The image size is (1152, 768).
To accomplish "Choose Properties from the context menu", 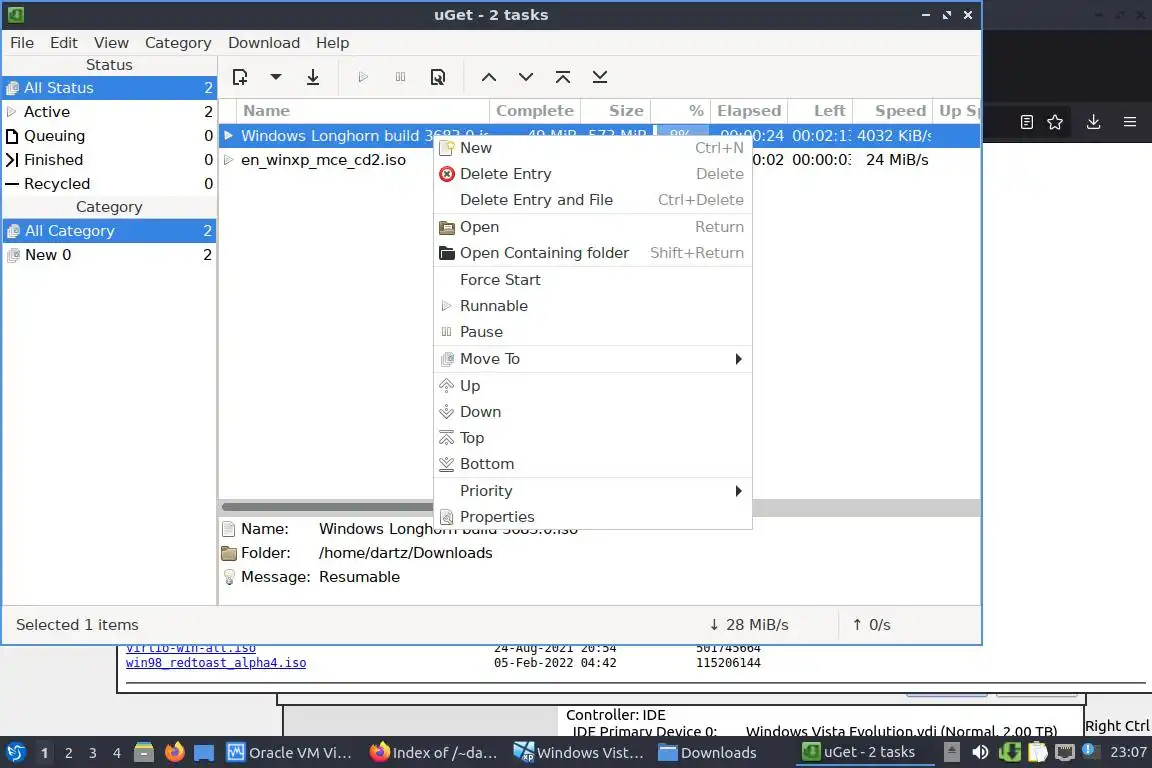I will pyautogui.click(x=593, y=517).
